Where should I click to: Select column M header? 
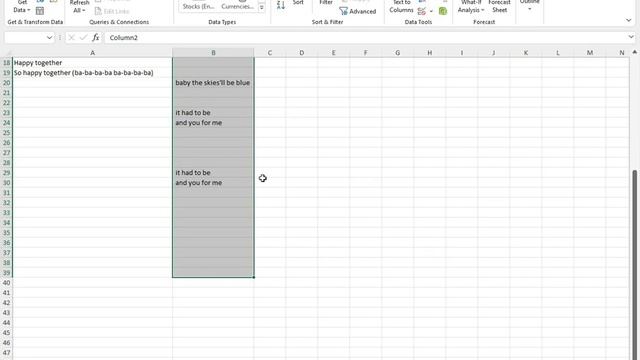coord(590,53)
